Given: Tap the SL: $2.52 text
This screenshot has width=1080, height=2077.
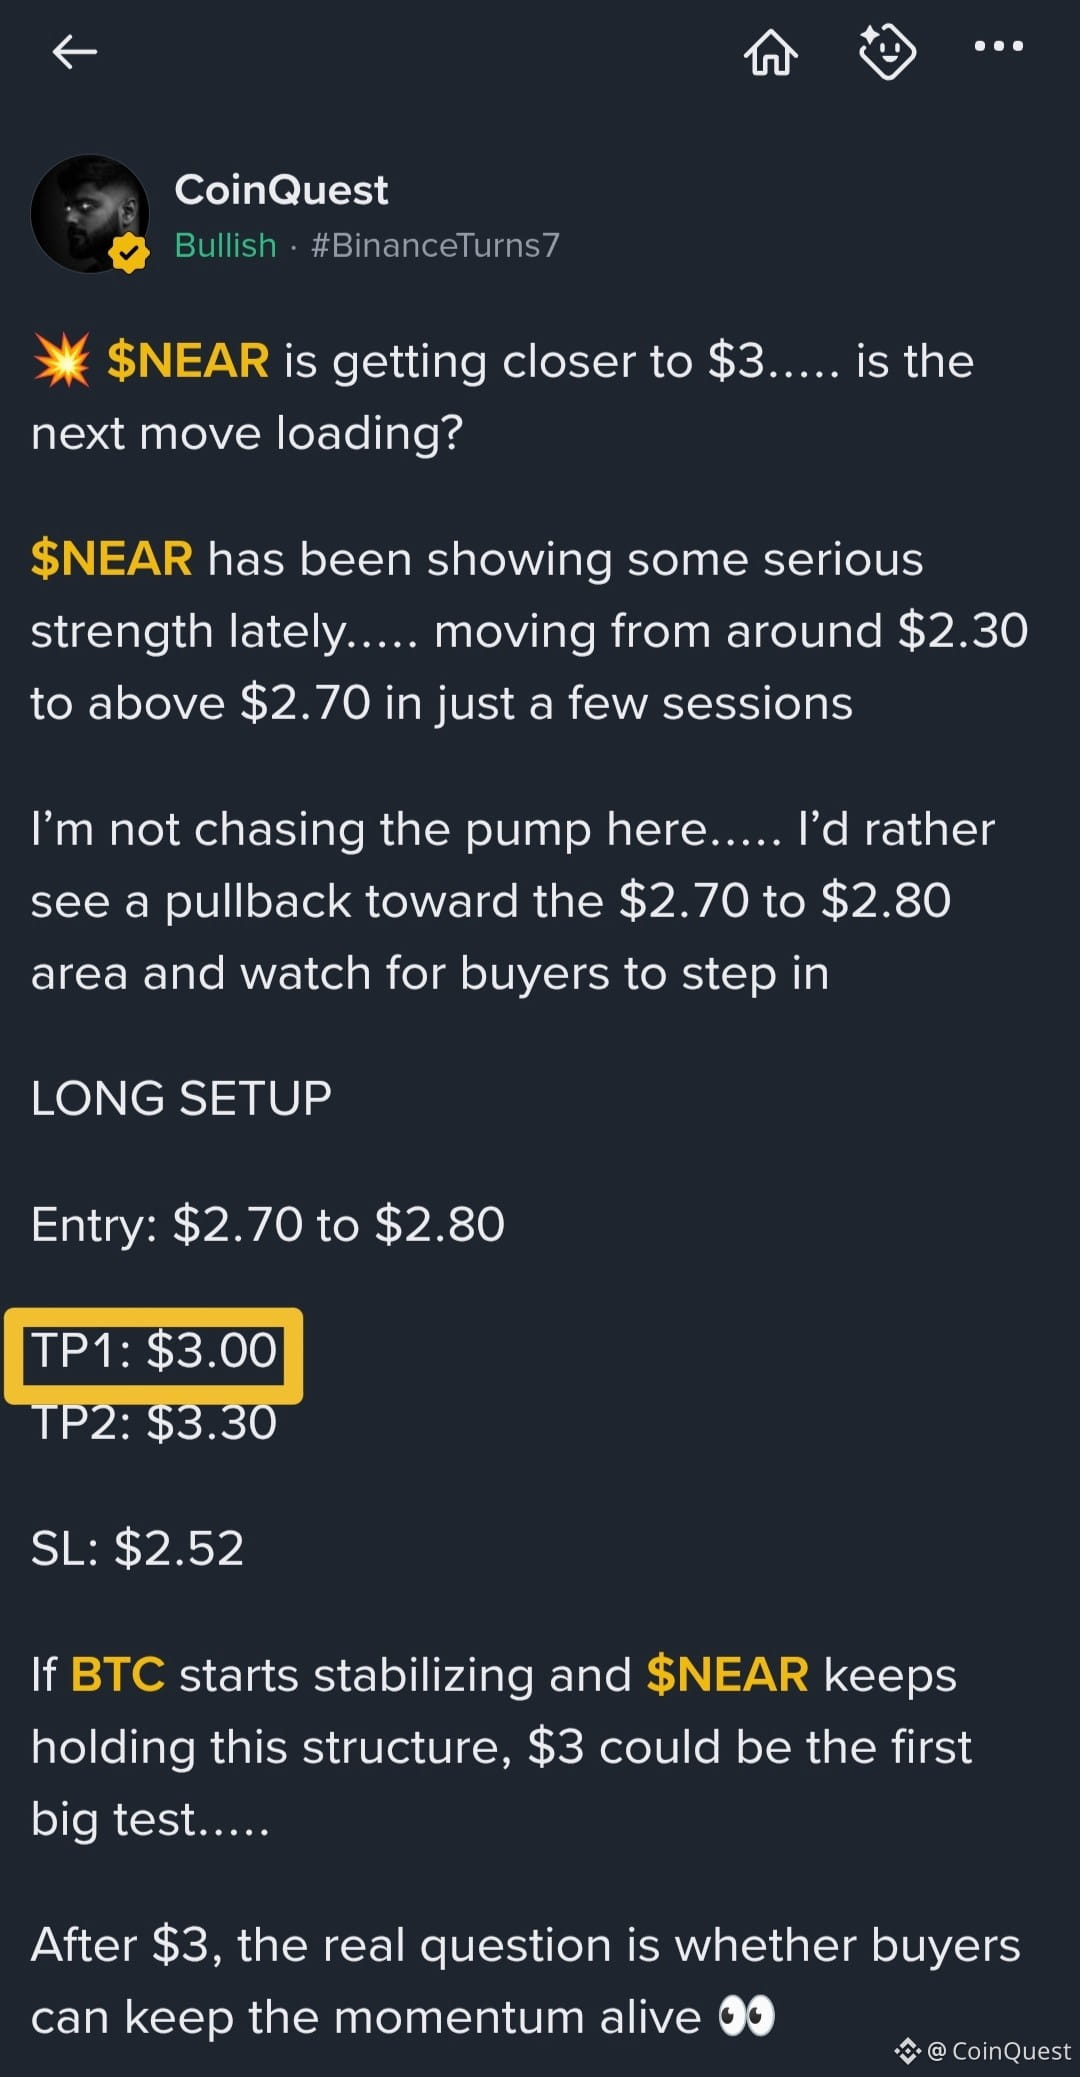Looking at the screenshot, I should tap(138, 1548).
